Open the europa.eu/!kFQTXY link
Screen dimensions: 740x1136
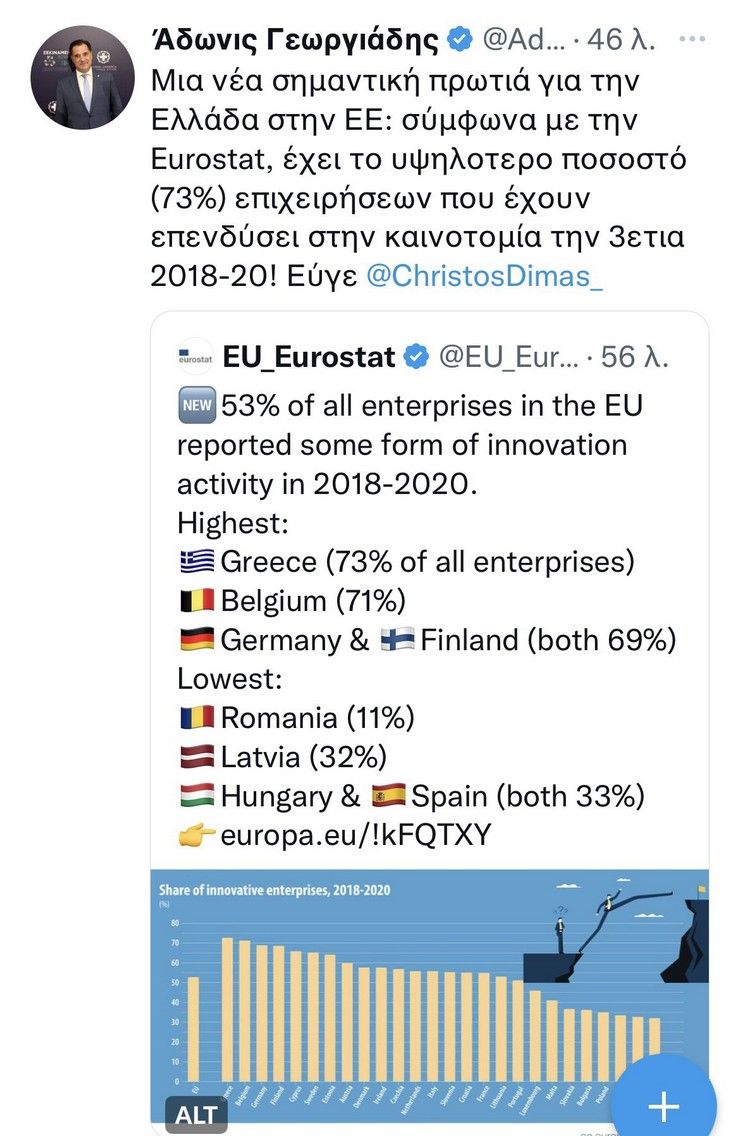pyautogui.click(x=356, y=835)
